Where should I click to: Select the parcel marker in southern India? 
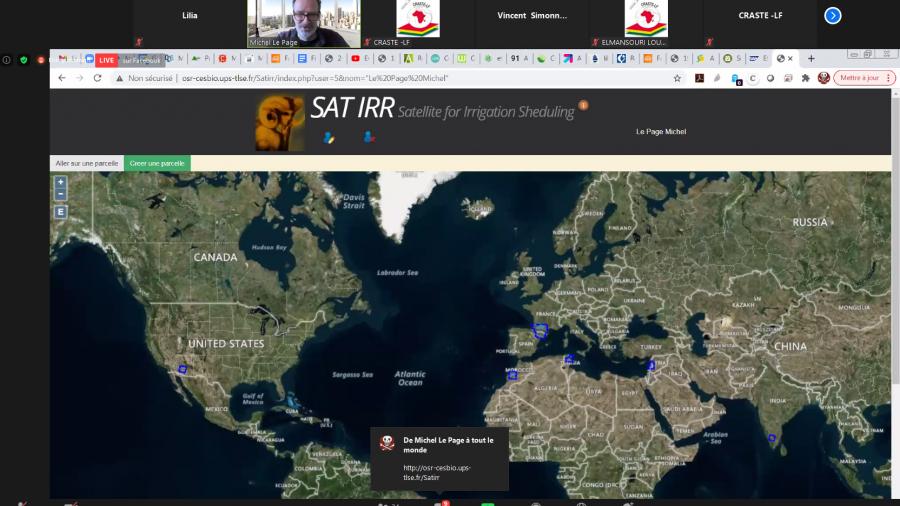pos(772,438)
